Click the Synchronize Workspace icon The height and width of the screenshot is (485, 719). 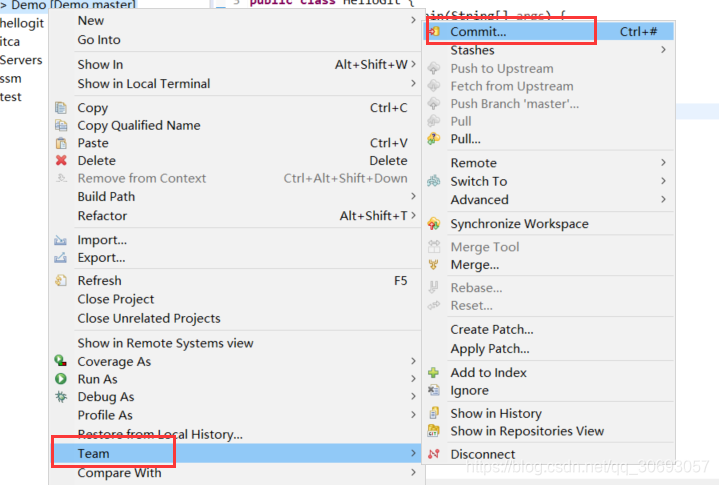click(434, 224)
